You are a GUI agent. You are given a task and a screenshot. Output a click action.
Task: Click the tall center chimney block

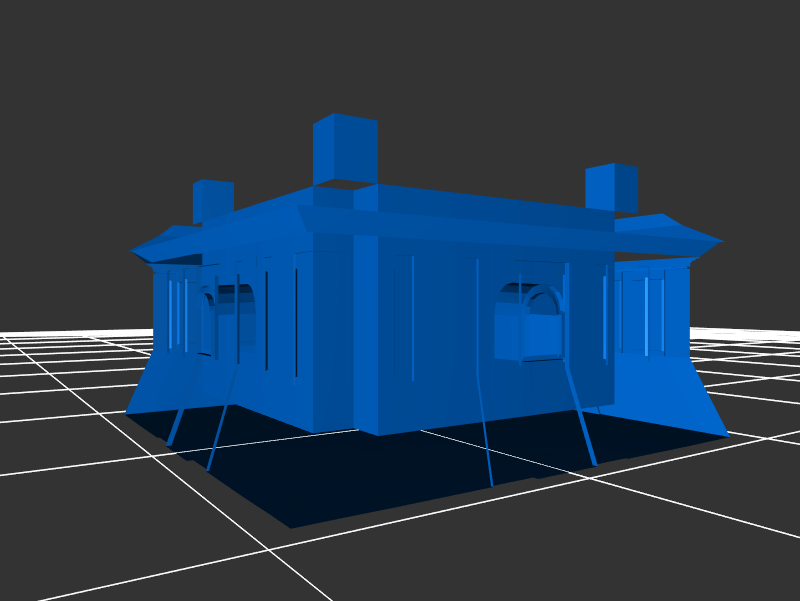point(345,150)
